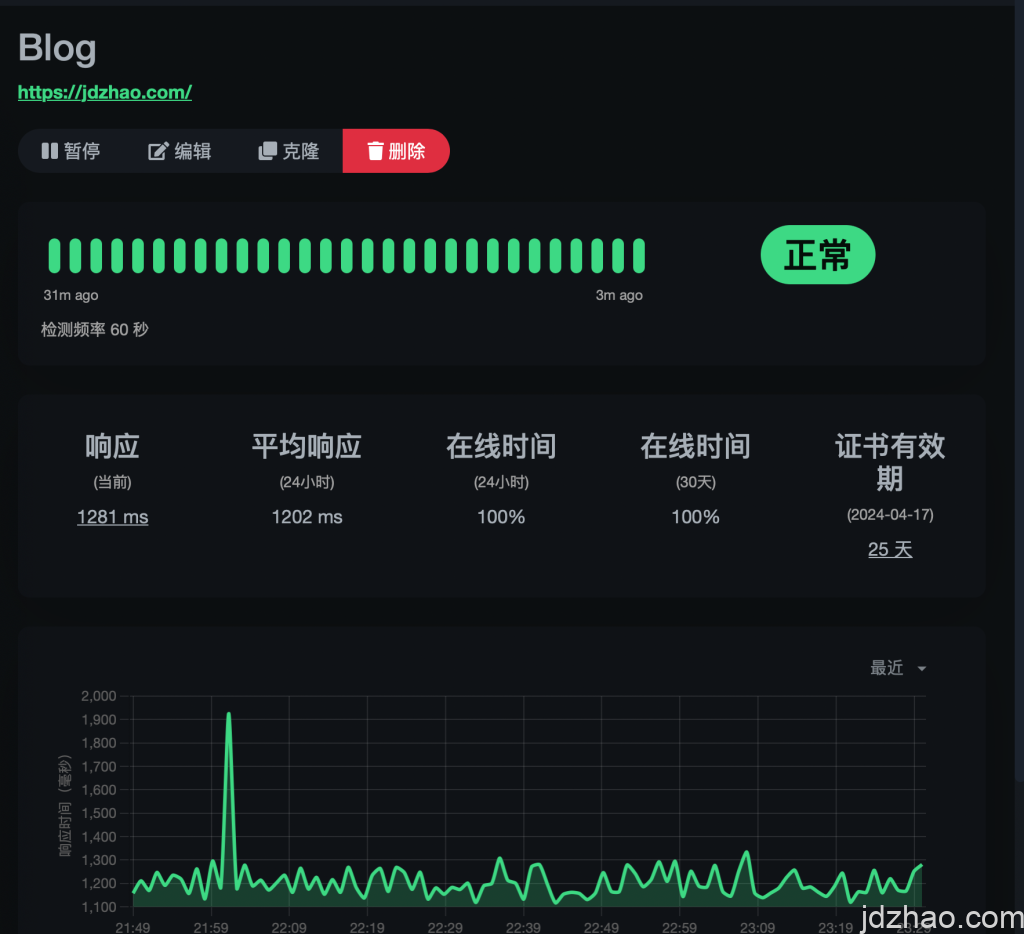Expand the 最近 chart range dropdown
This screenshot has height=934, width=1024.
[898, 668]
